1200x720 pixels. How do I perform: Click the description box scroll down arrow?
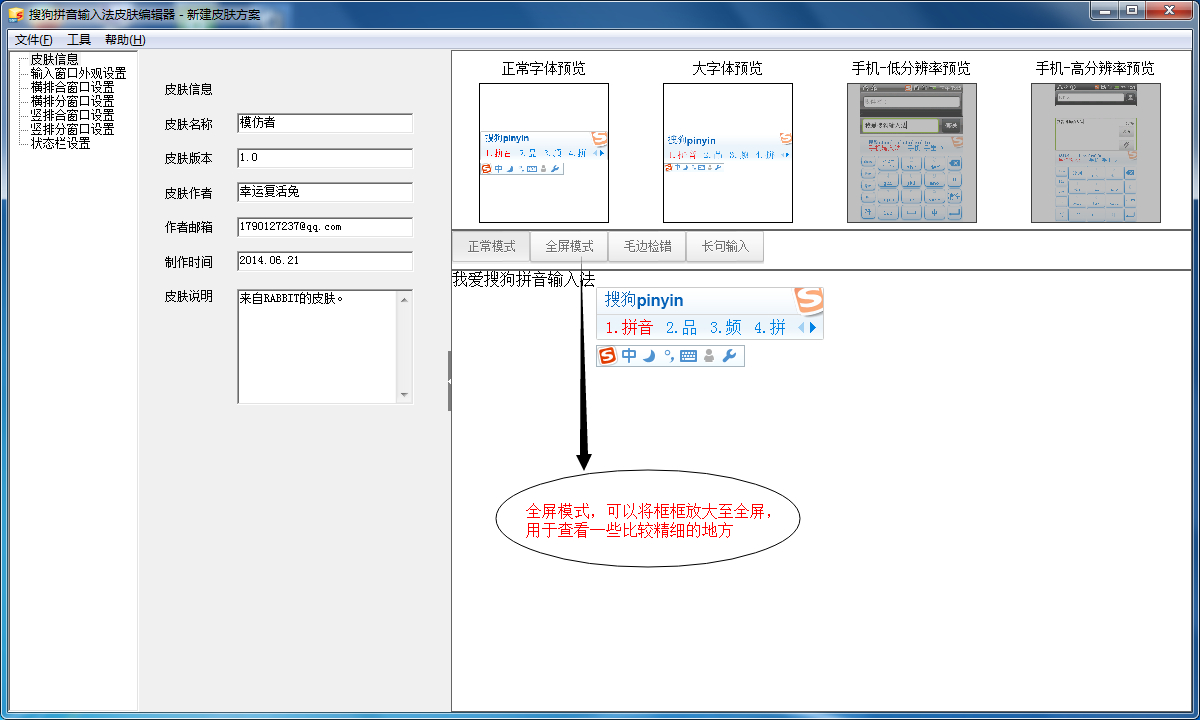click(404, 395)
